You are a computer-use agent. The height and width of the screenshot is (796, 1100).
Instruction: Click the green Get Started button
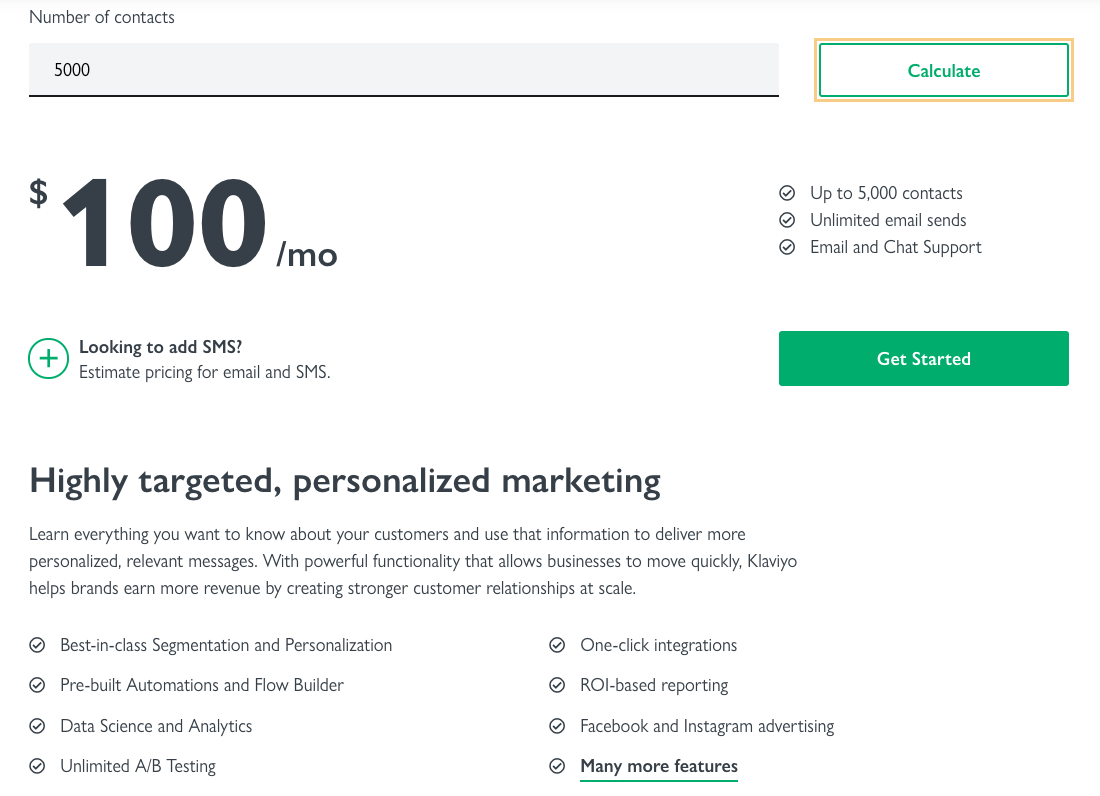click(923, 359)
